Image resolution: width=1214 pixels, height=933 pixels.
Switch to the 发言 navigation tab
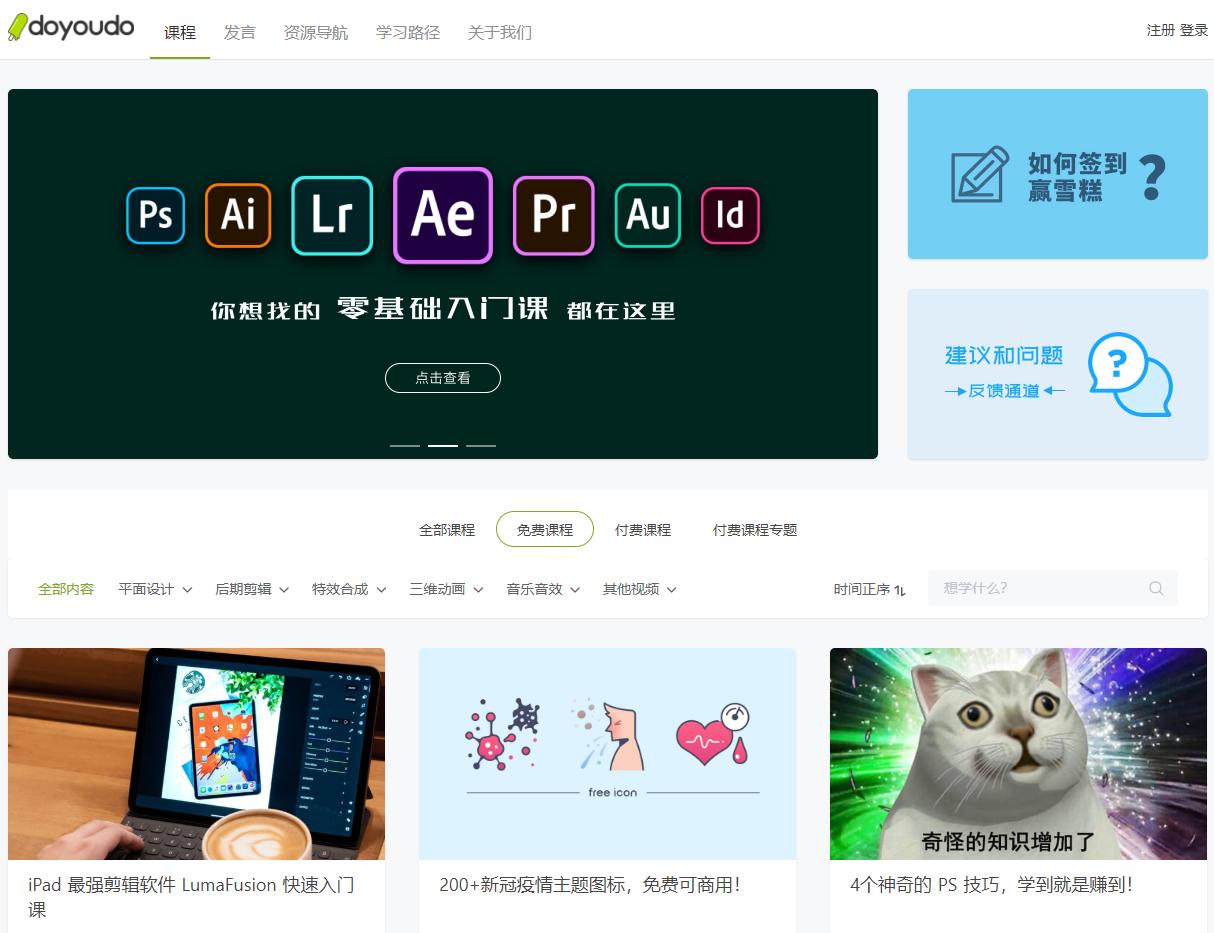tap(239, 31)
